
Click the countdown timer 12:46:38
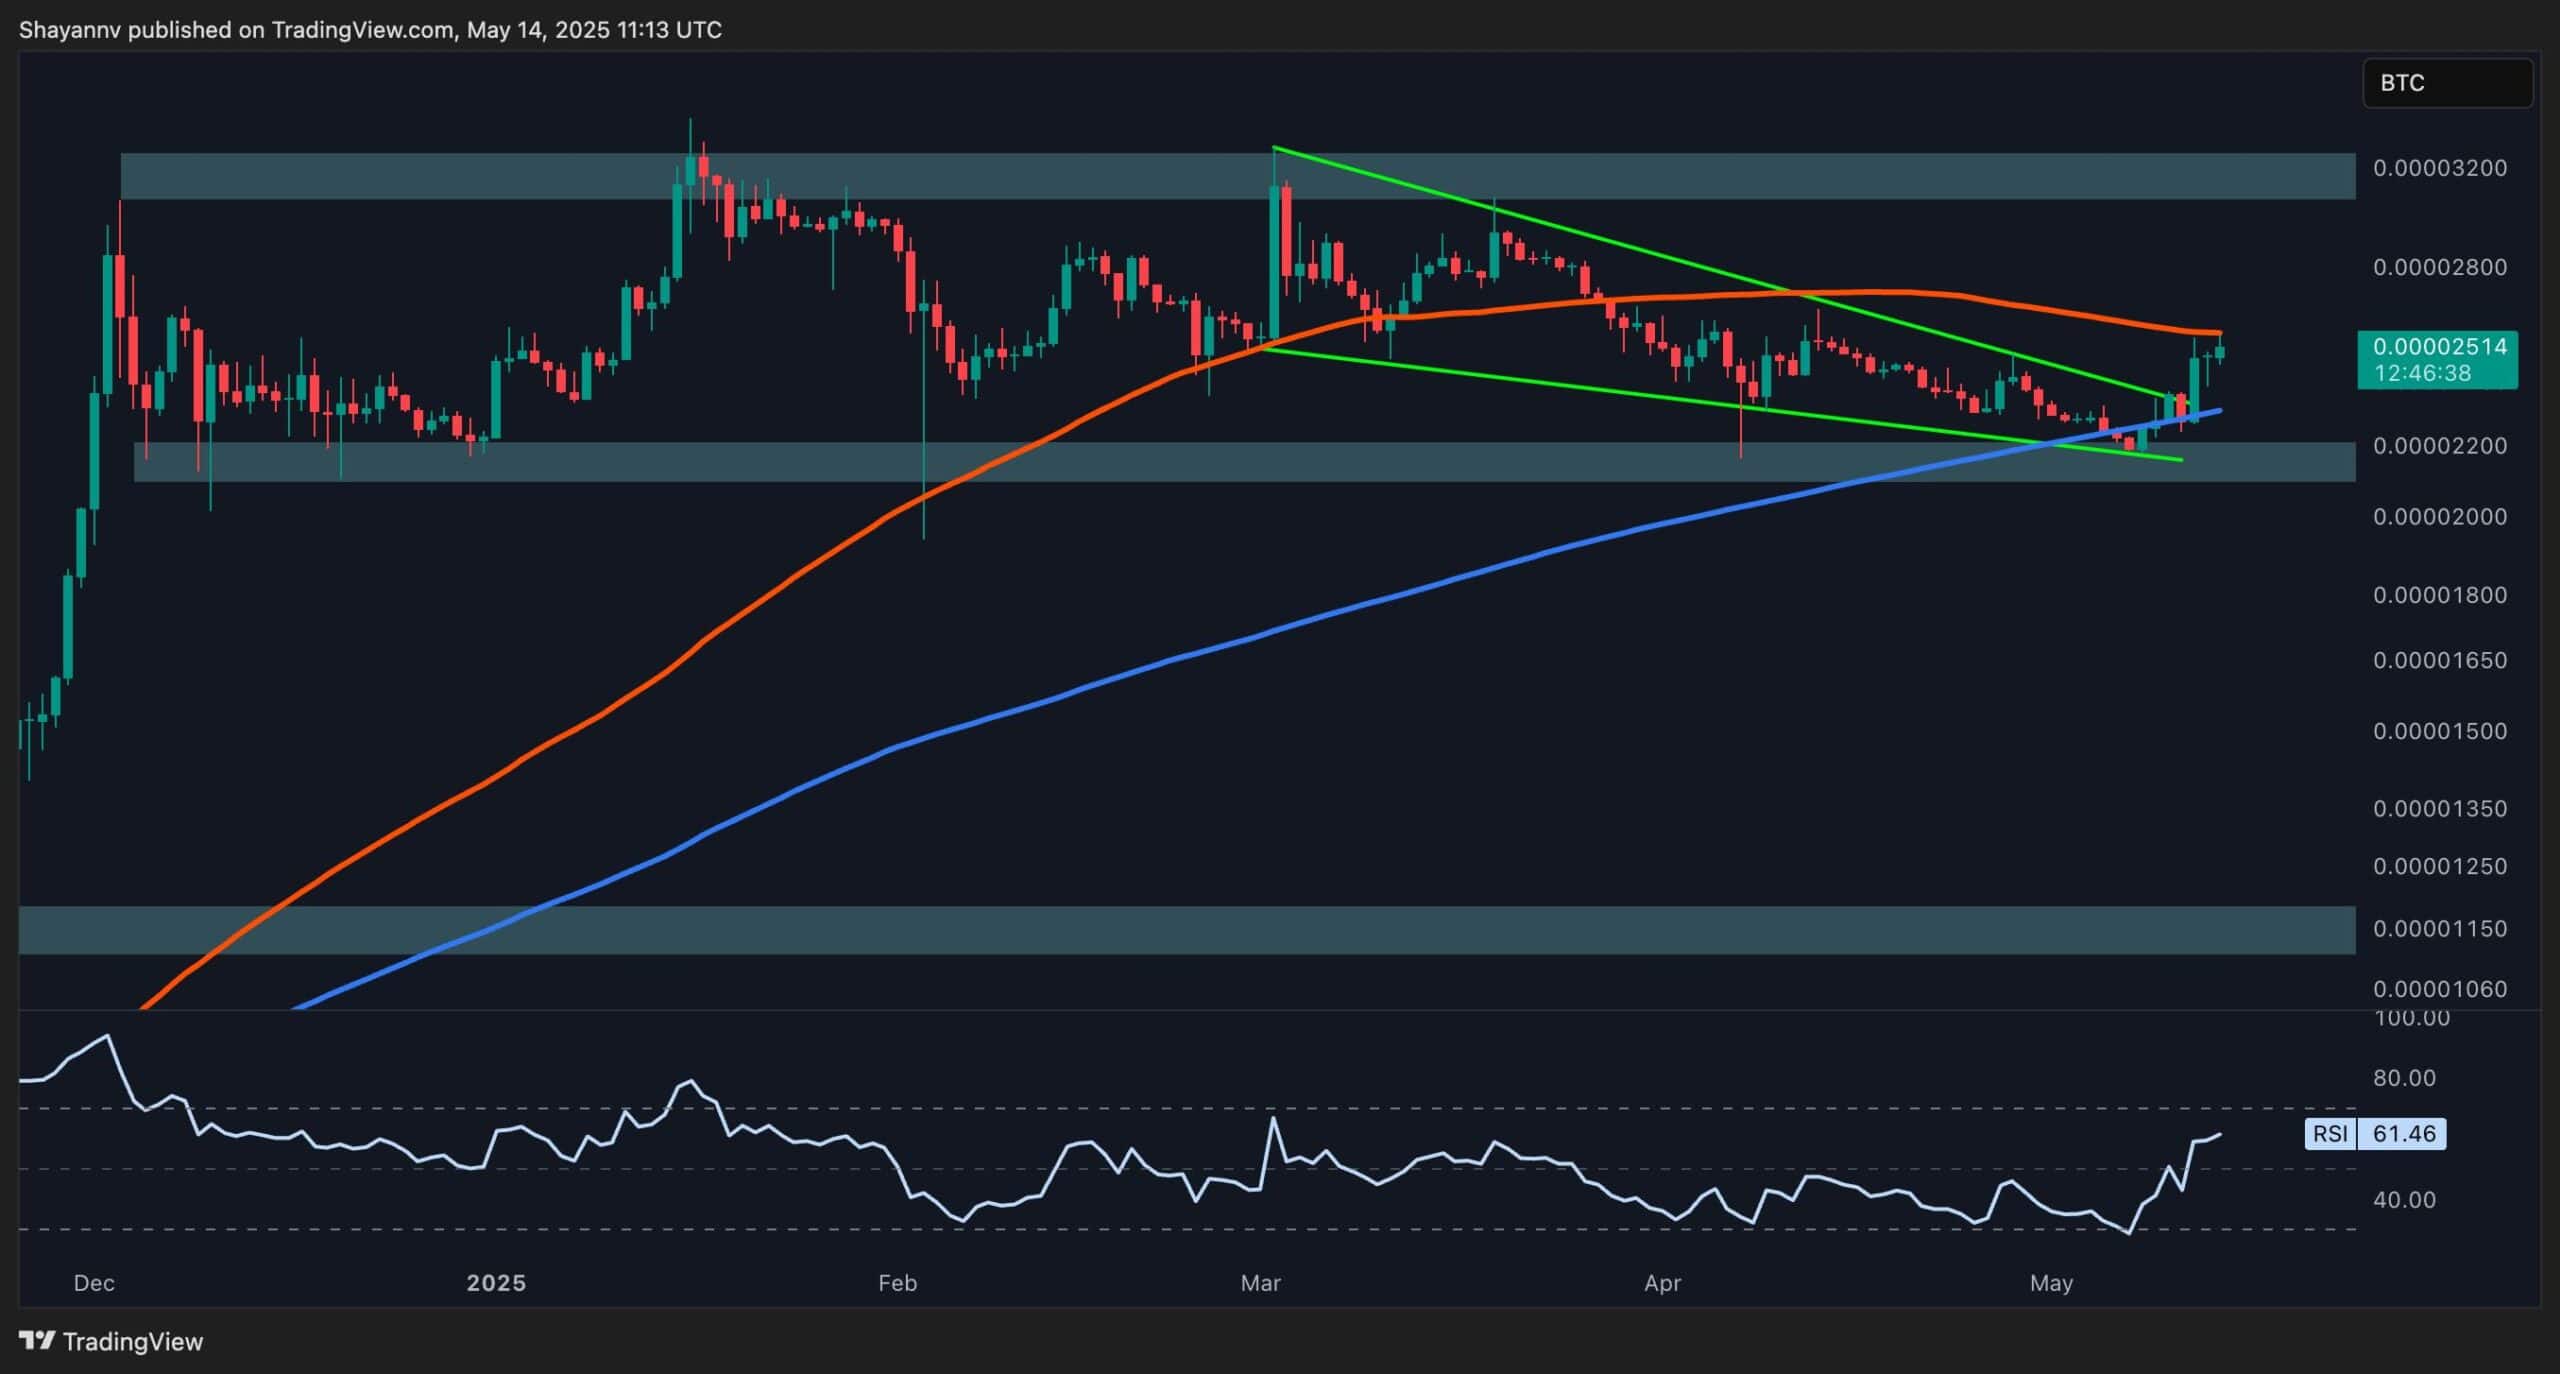tap(2423, 373)
